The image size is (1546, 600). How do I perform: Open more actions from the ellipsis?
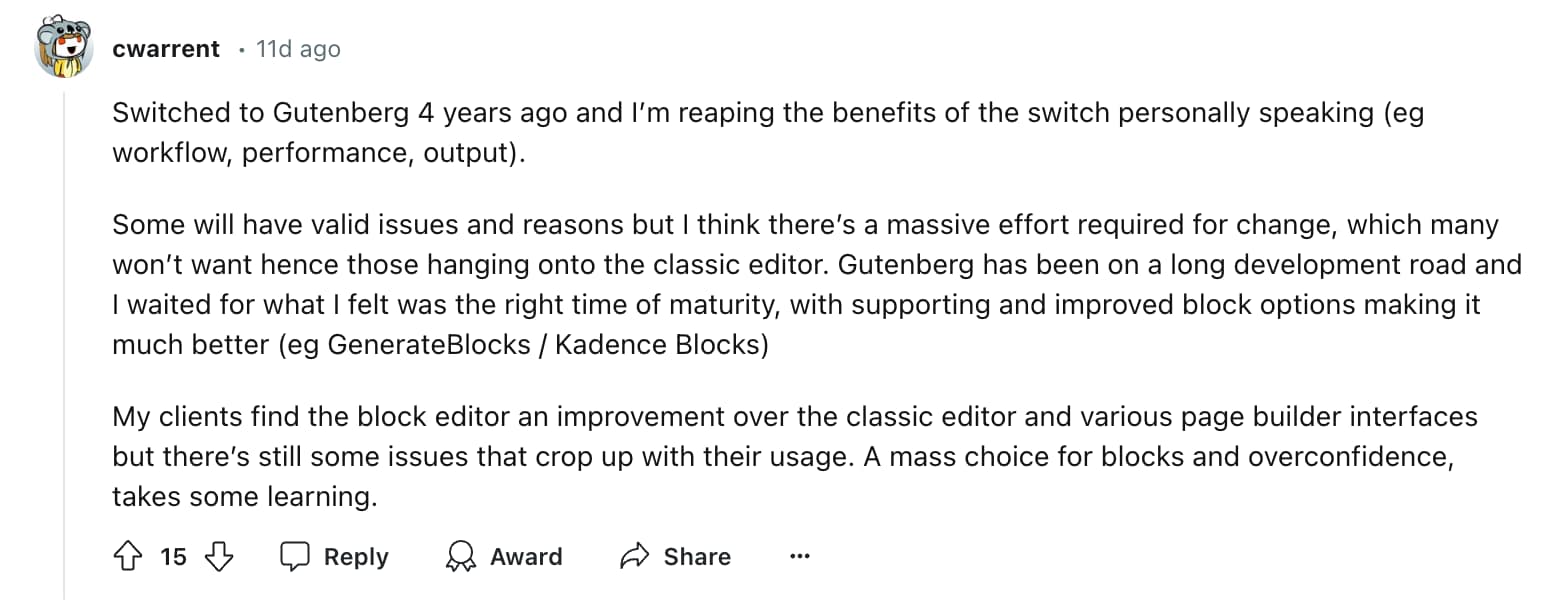799,556
